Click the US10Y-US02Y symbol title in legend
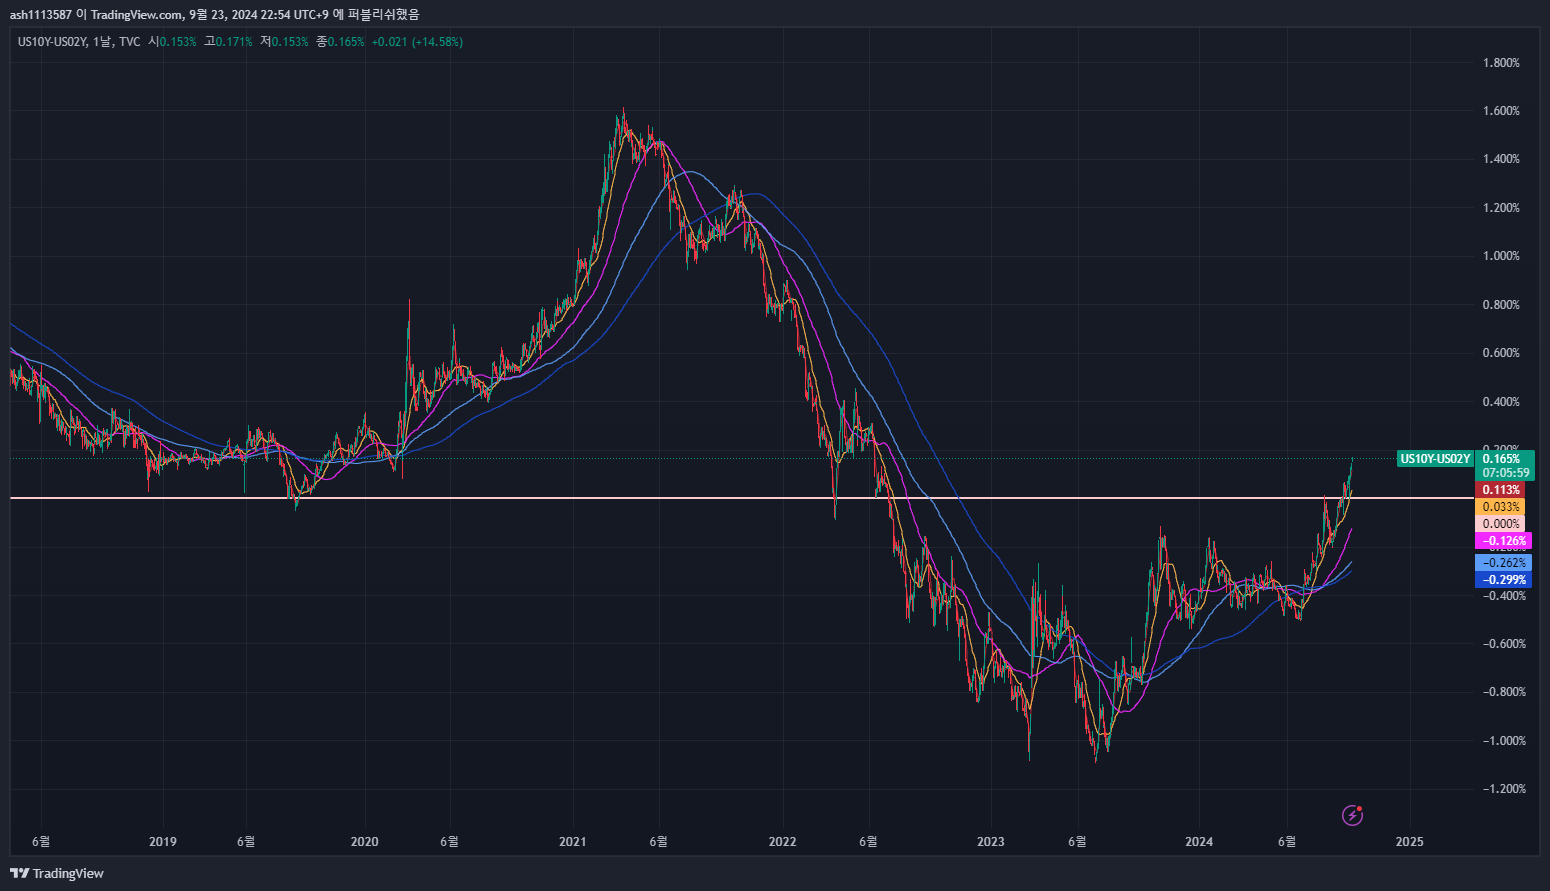Viewport: 1550px width, 891px height. (52, 42)
